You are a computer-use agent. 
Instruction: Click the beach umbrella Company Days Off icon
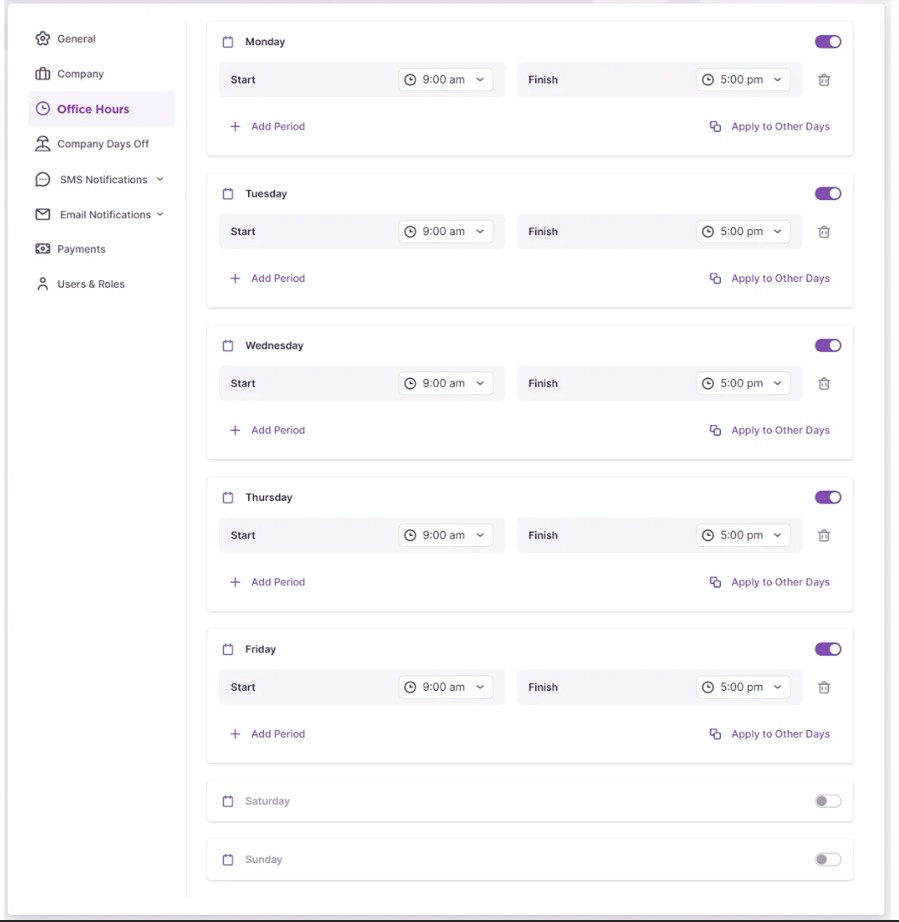42,144
